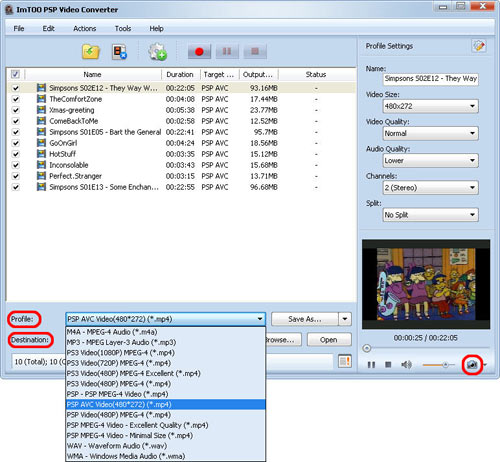Sort list by Duration column header
The image size is (500, 462).
pos(180,74)
